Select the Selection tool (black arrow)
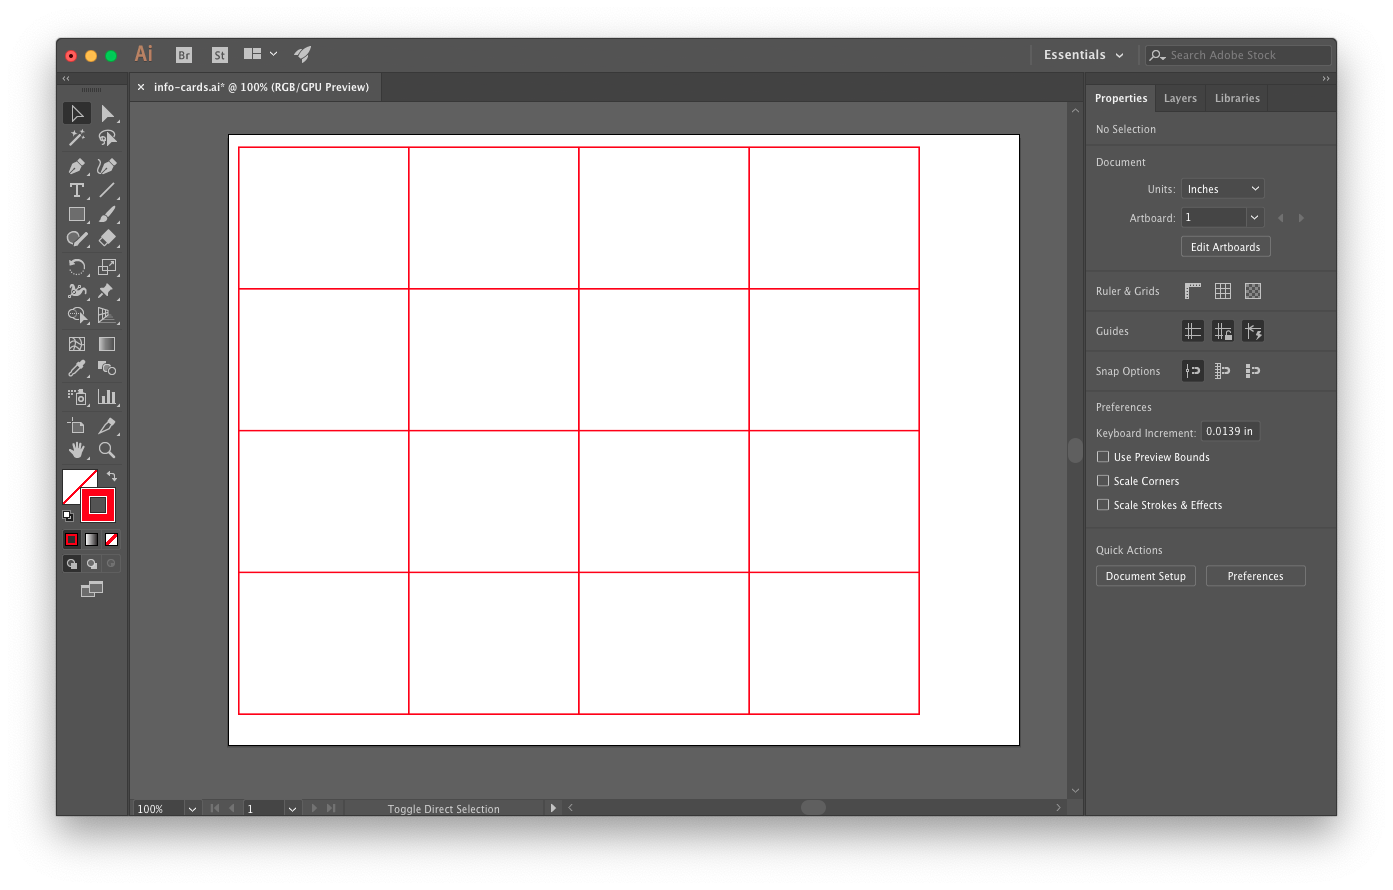Image resolution: width=1393 pixels, height=890 pixels. point(77,113)
